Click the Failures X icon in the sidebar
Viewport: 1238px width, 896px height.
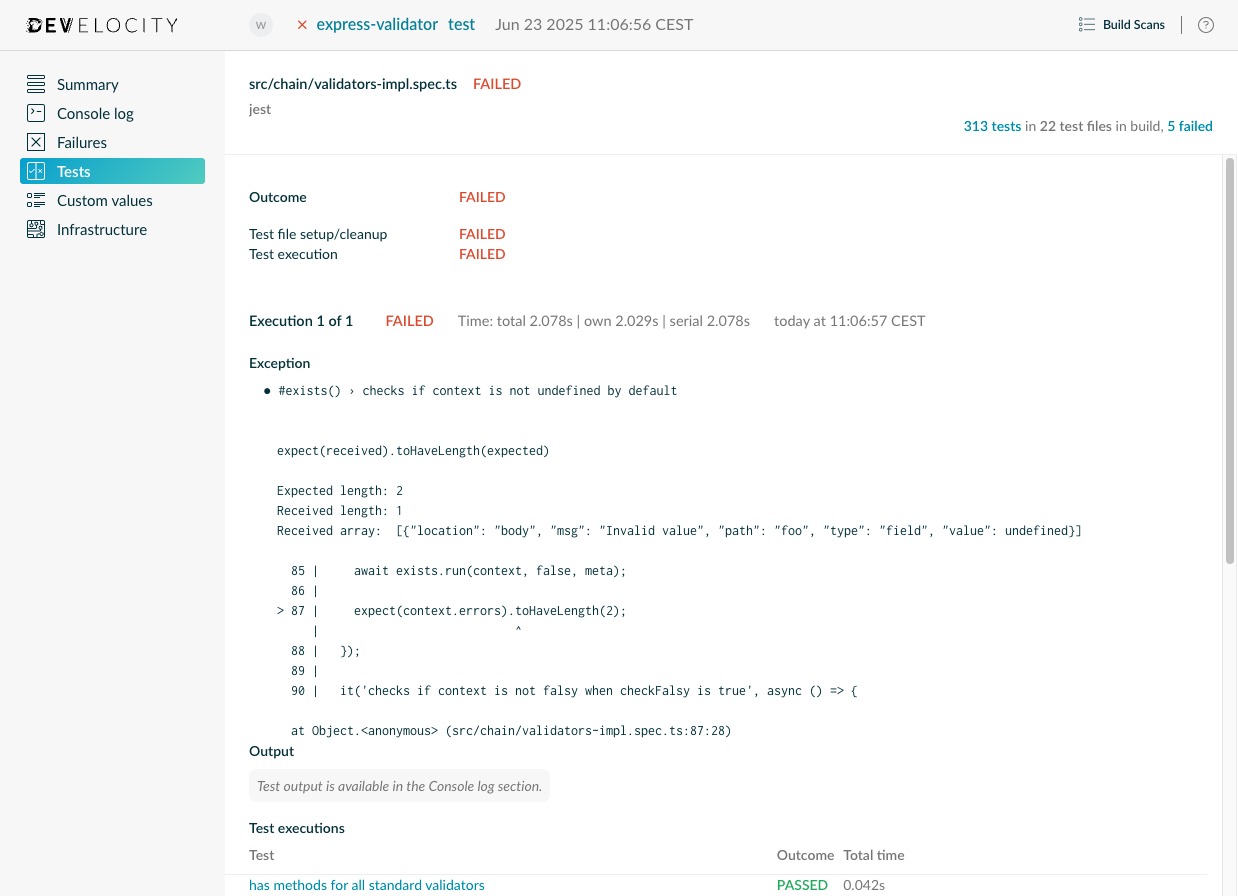point(36,142)
